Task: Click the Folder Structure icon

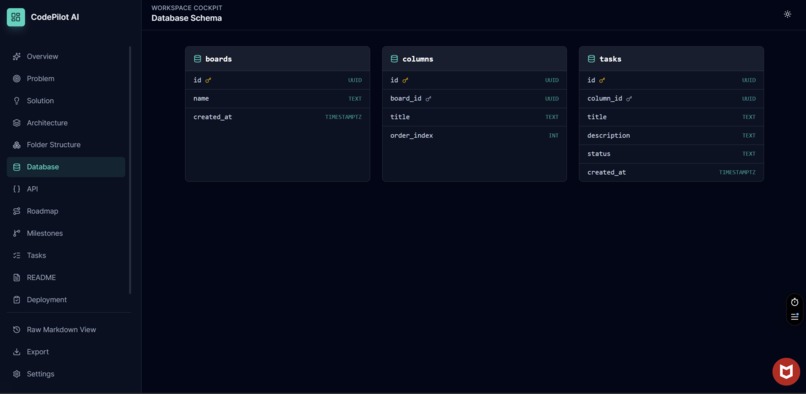Action: click(x=16, y=145)
